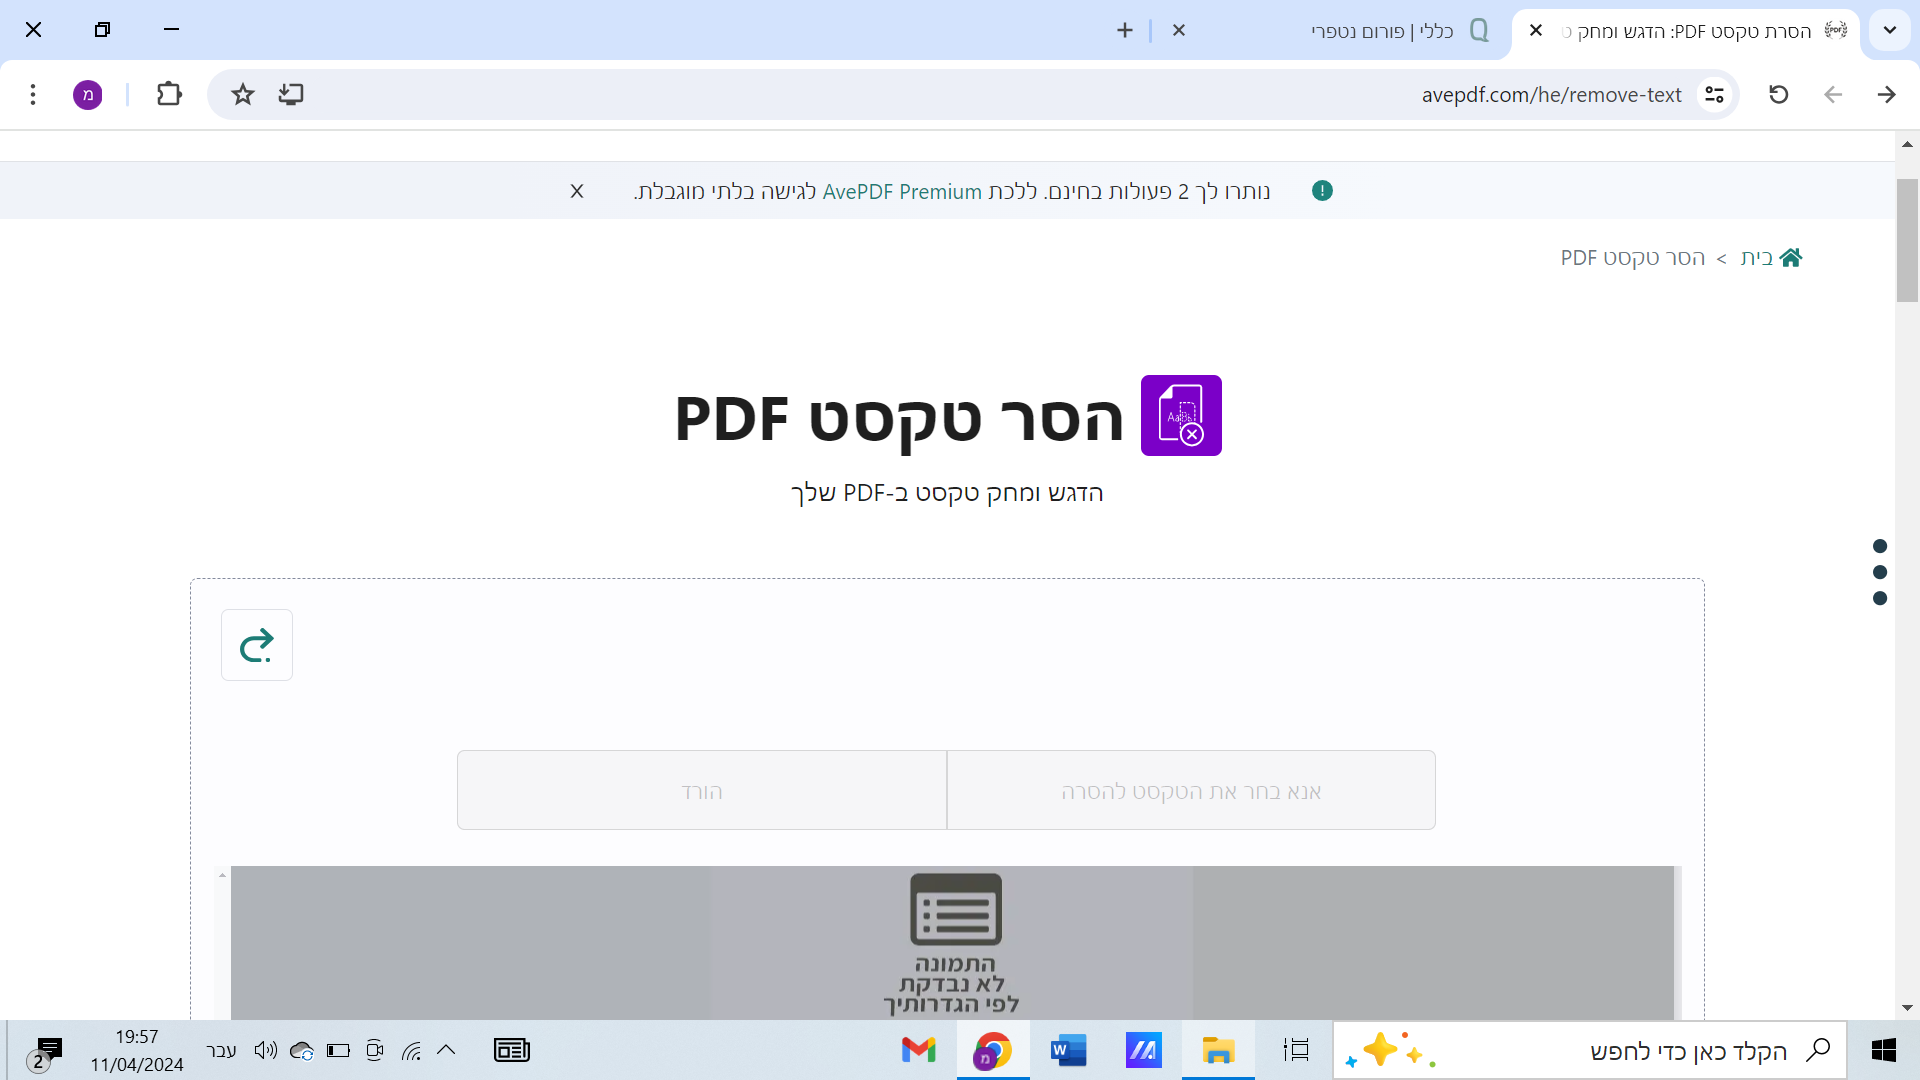Click the home icon in the breadcrumb
The width and height of the screenshot is (1920, 1080).
click(1791, 258)
